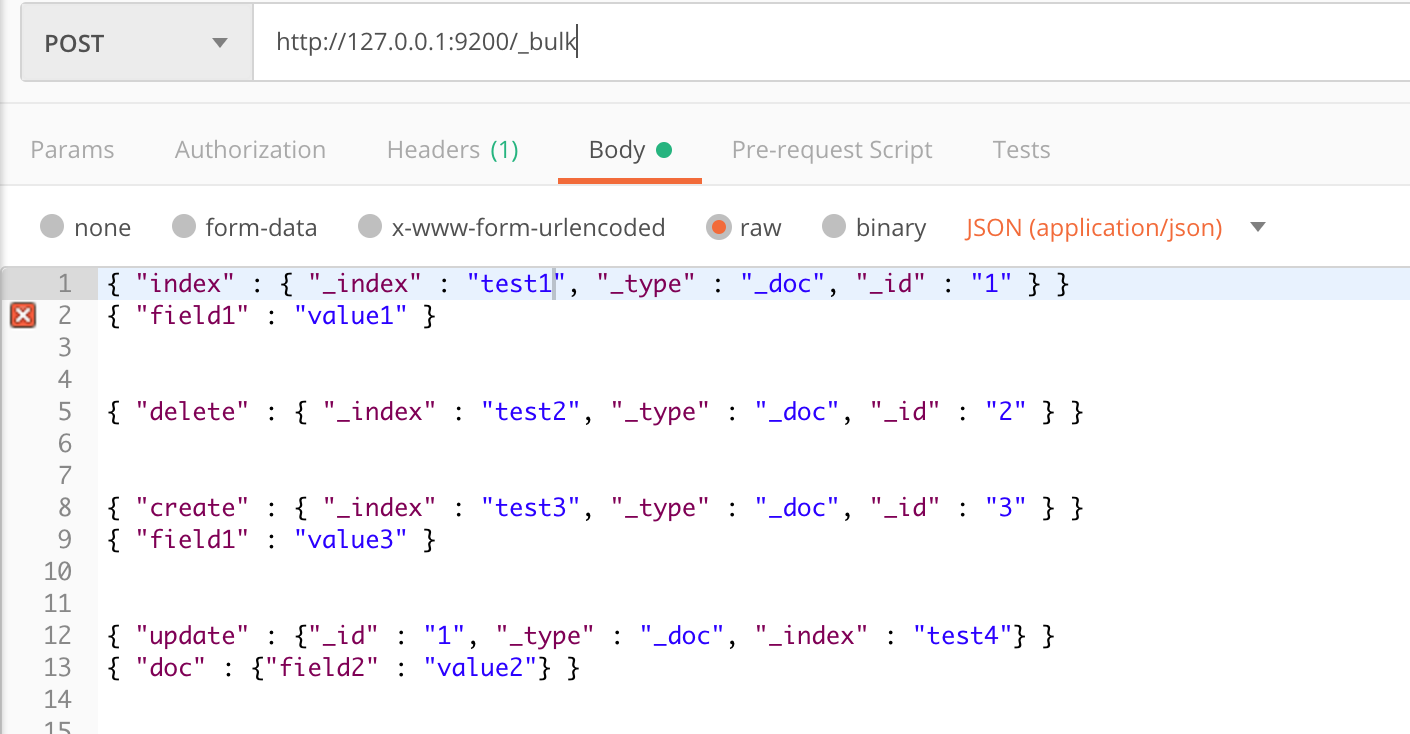This screenshot has width=1410, height=734.
Task: Click line number 12 in the gutter
Action: [x=58, y=636]
